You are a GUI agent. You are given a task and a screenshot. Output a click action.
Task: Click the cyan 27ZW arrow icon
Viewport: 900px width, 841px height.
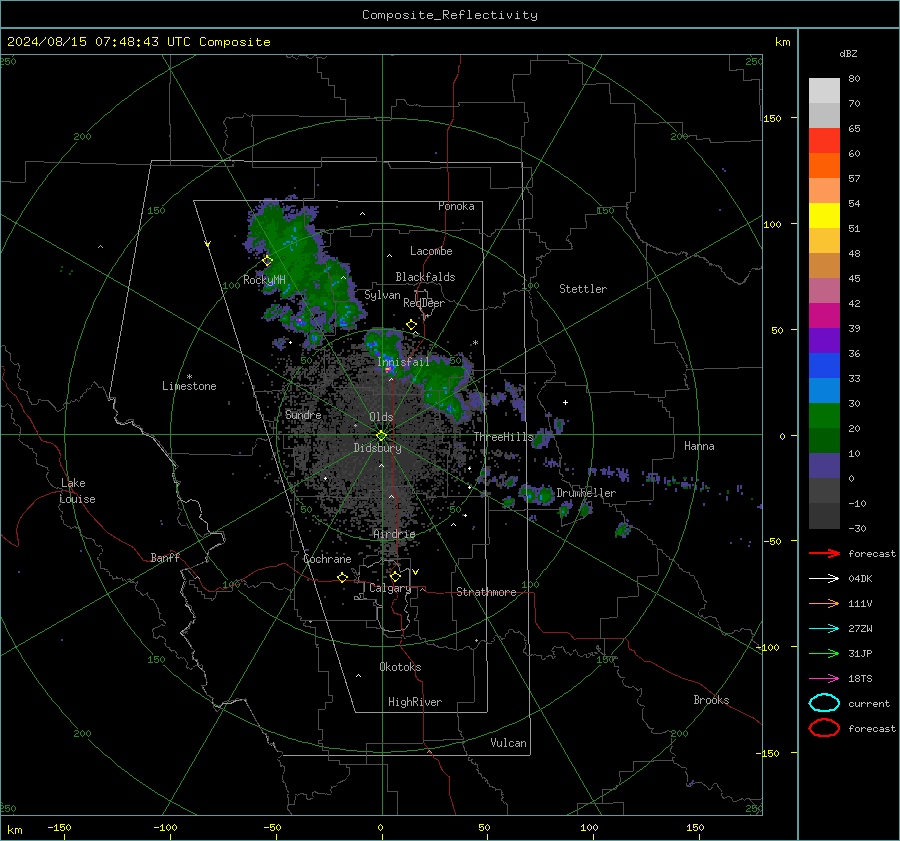click(824, 629)
